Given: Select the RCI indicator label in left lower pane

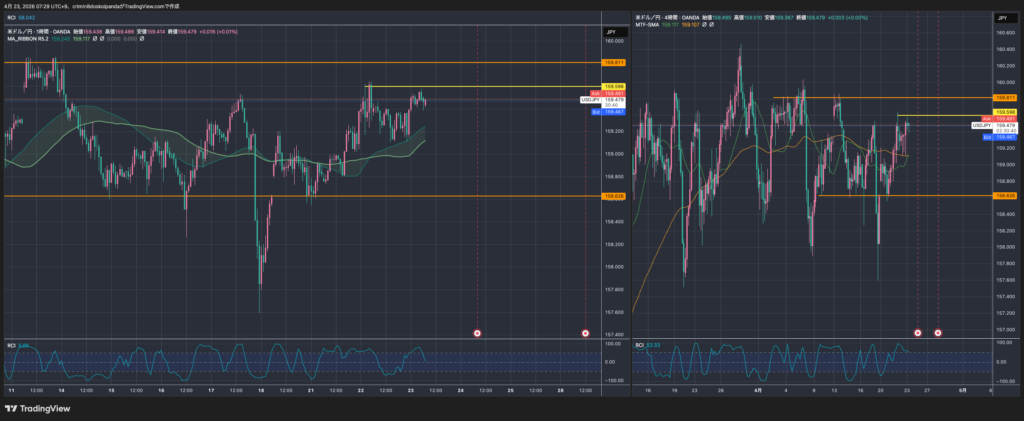Looking at the screenshot, I should point(12,345).
